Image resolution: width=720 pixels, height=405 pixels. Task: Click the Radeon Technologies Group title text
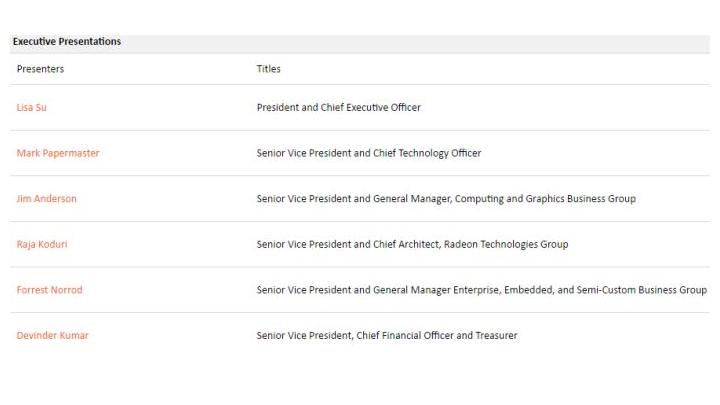coord(412,244)
